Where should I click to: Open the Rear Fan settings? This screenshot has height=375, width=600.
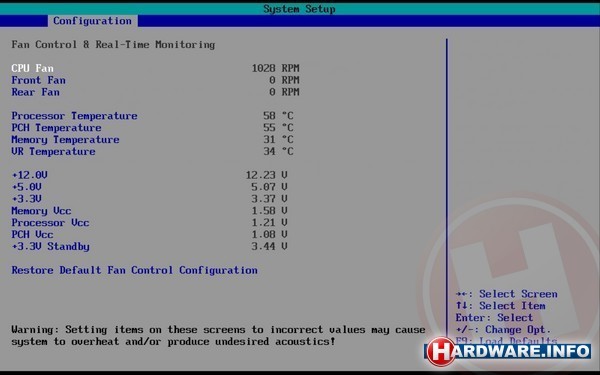pos(35,92)
